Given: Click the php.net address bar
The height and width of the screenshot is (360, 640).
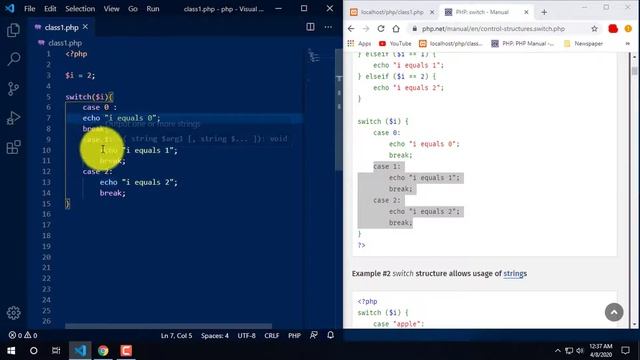Looking at the screenshot, I should point(493,29).
